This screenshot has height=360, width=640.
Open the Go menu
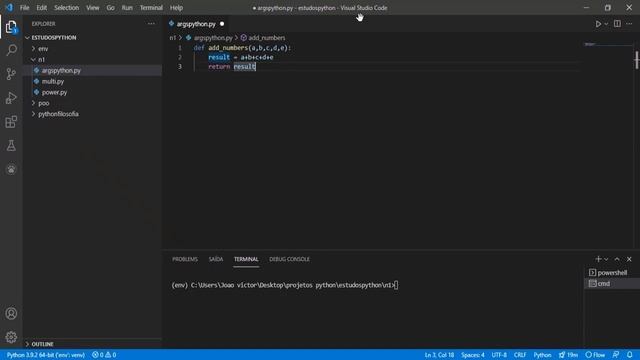point(110,8)
